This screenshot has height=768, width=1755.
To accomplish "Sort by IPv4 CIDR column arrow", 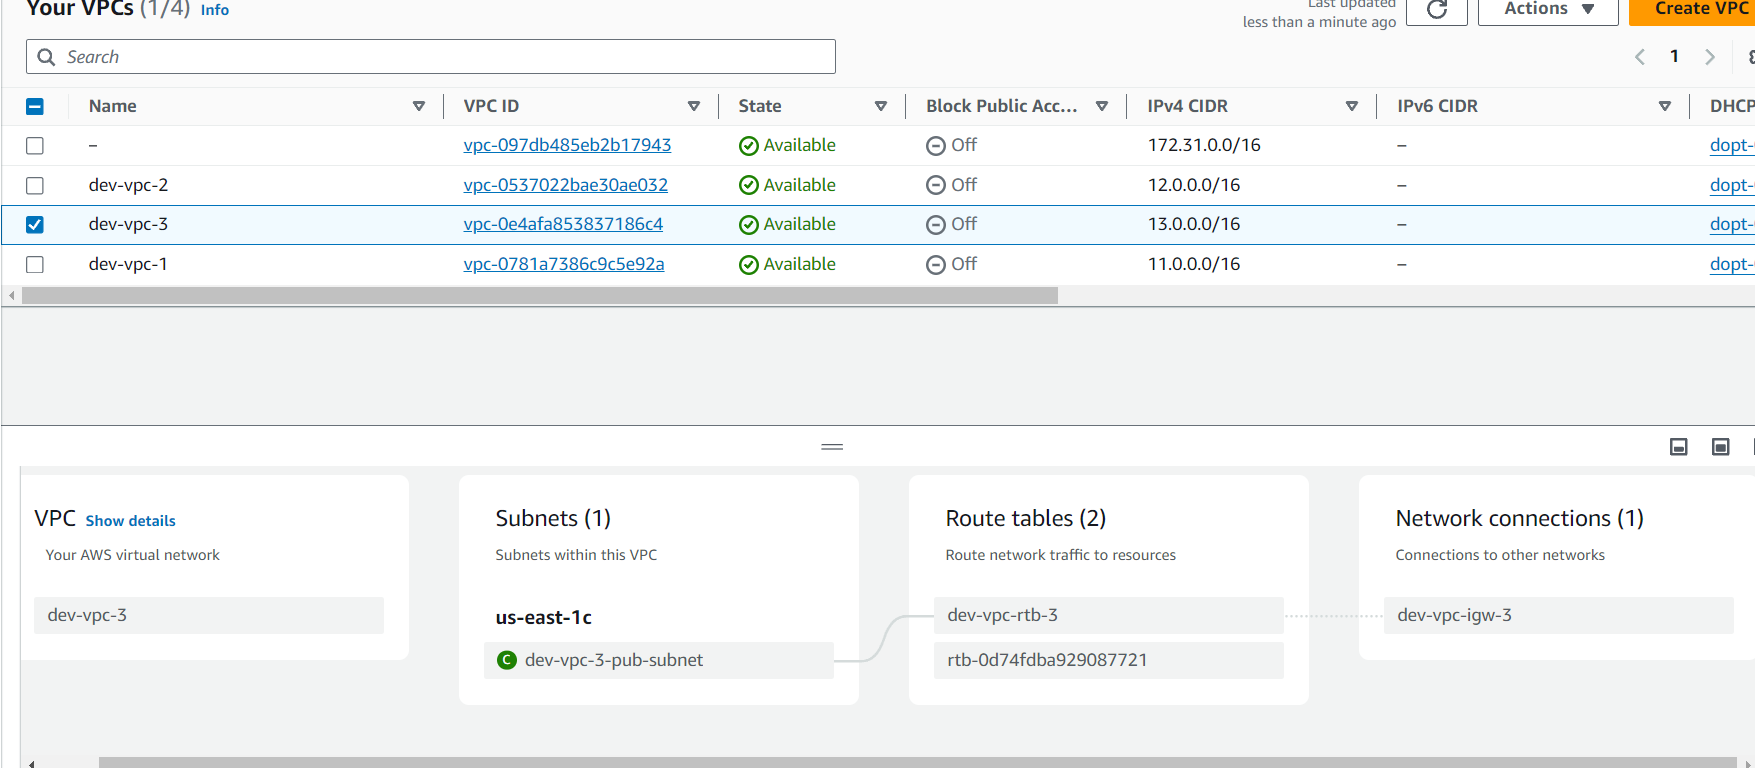I will click(1351, 106).
